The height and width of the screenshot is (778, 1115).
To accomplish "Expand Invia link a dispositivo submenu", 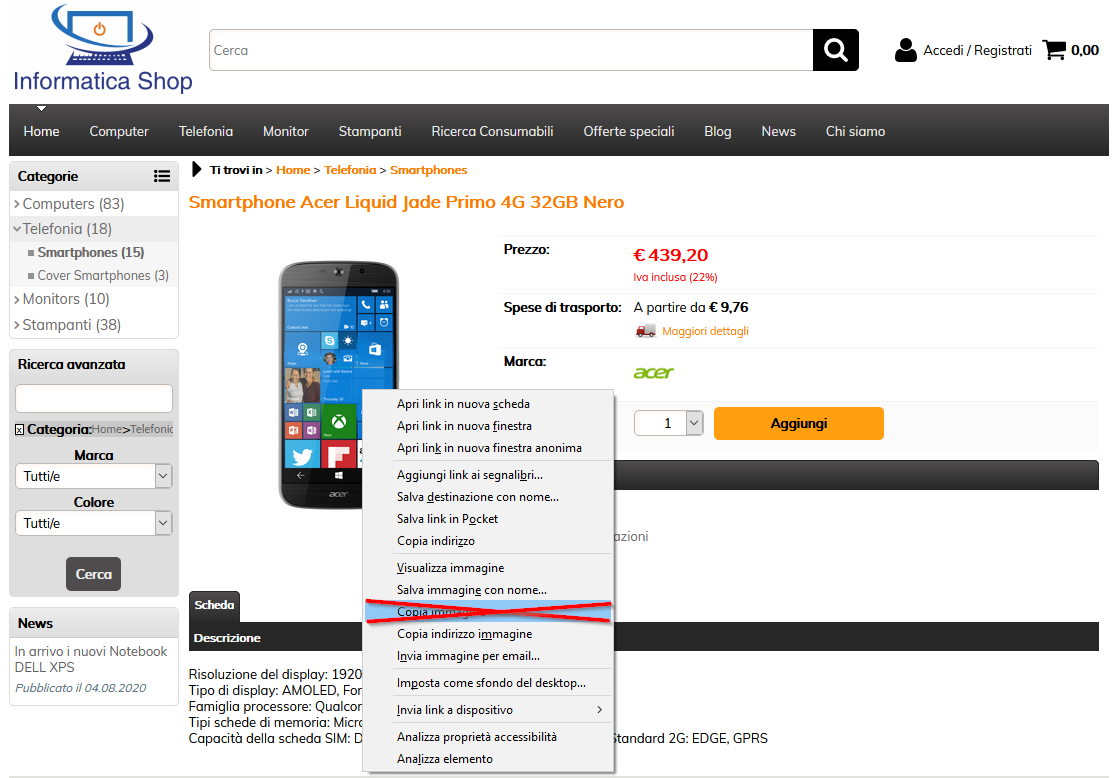I will (488, 710).
